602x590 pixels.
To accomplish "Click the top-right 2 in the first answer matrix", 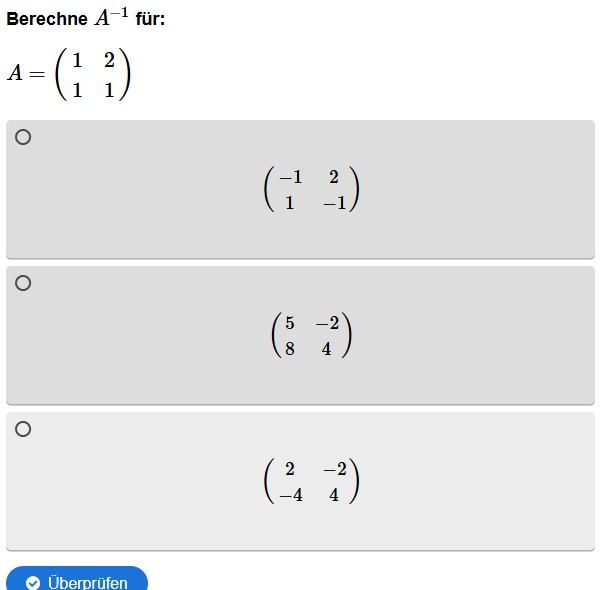I will pos(333,177).
